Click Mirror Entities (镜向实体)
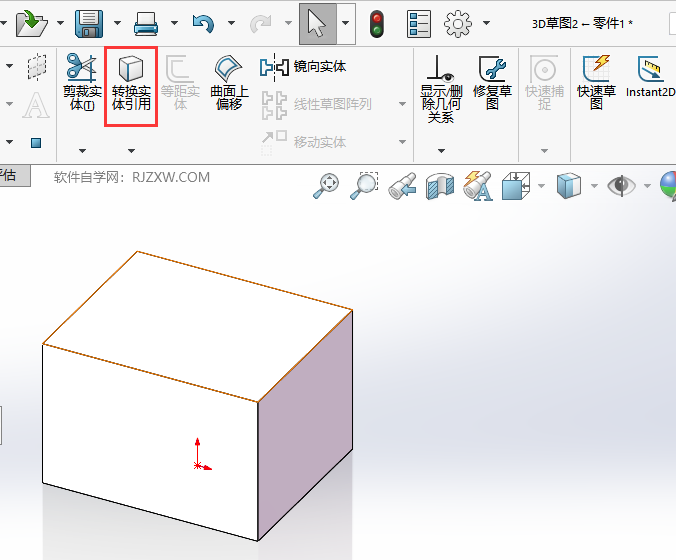676x560 pixels. coord(303,67)
